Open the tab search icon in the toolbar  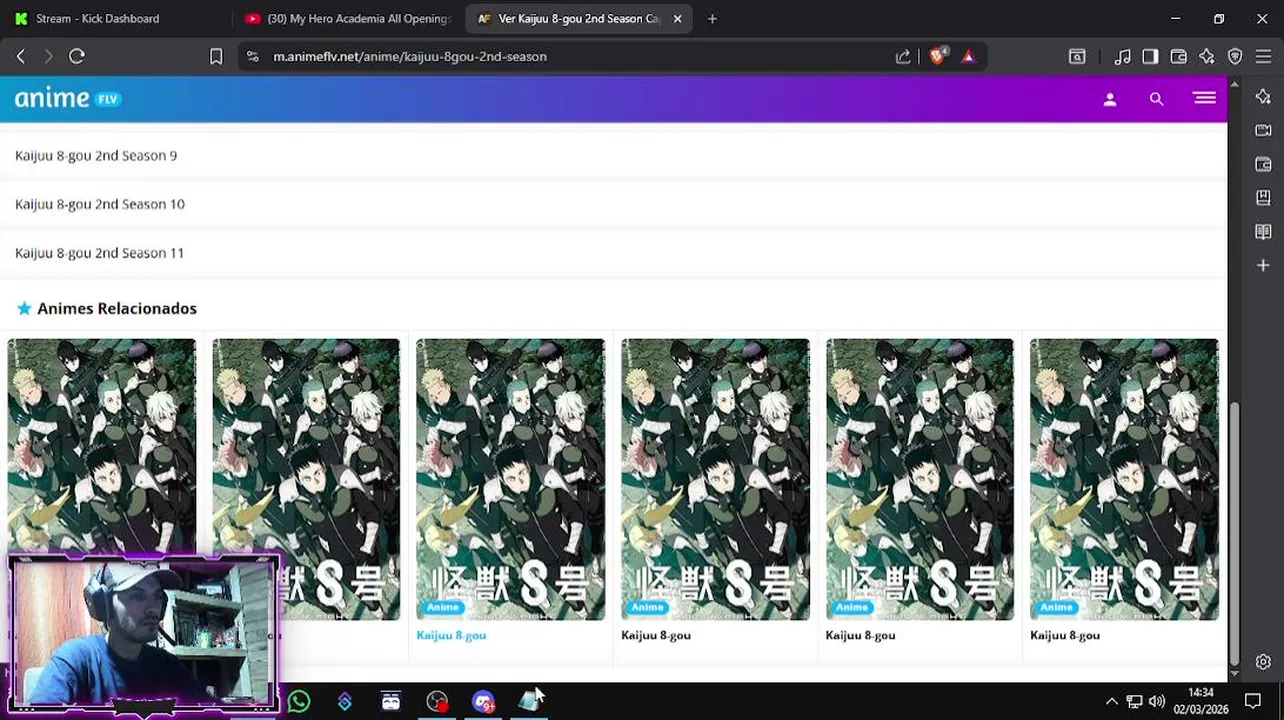tap(1077, 57)
